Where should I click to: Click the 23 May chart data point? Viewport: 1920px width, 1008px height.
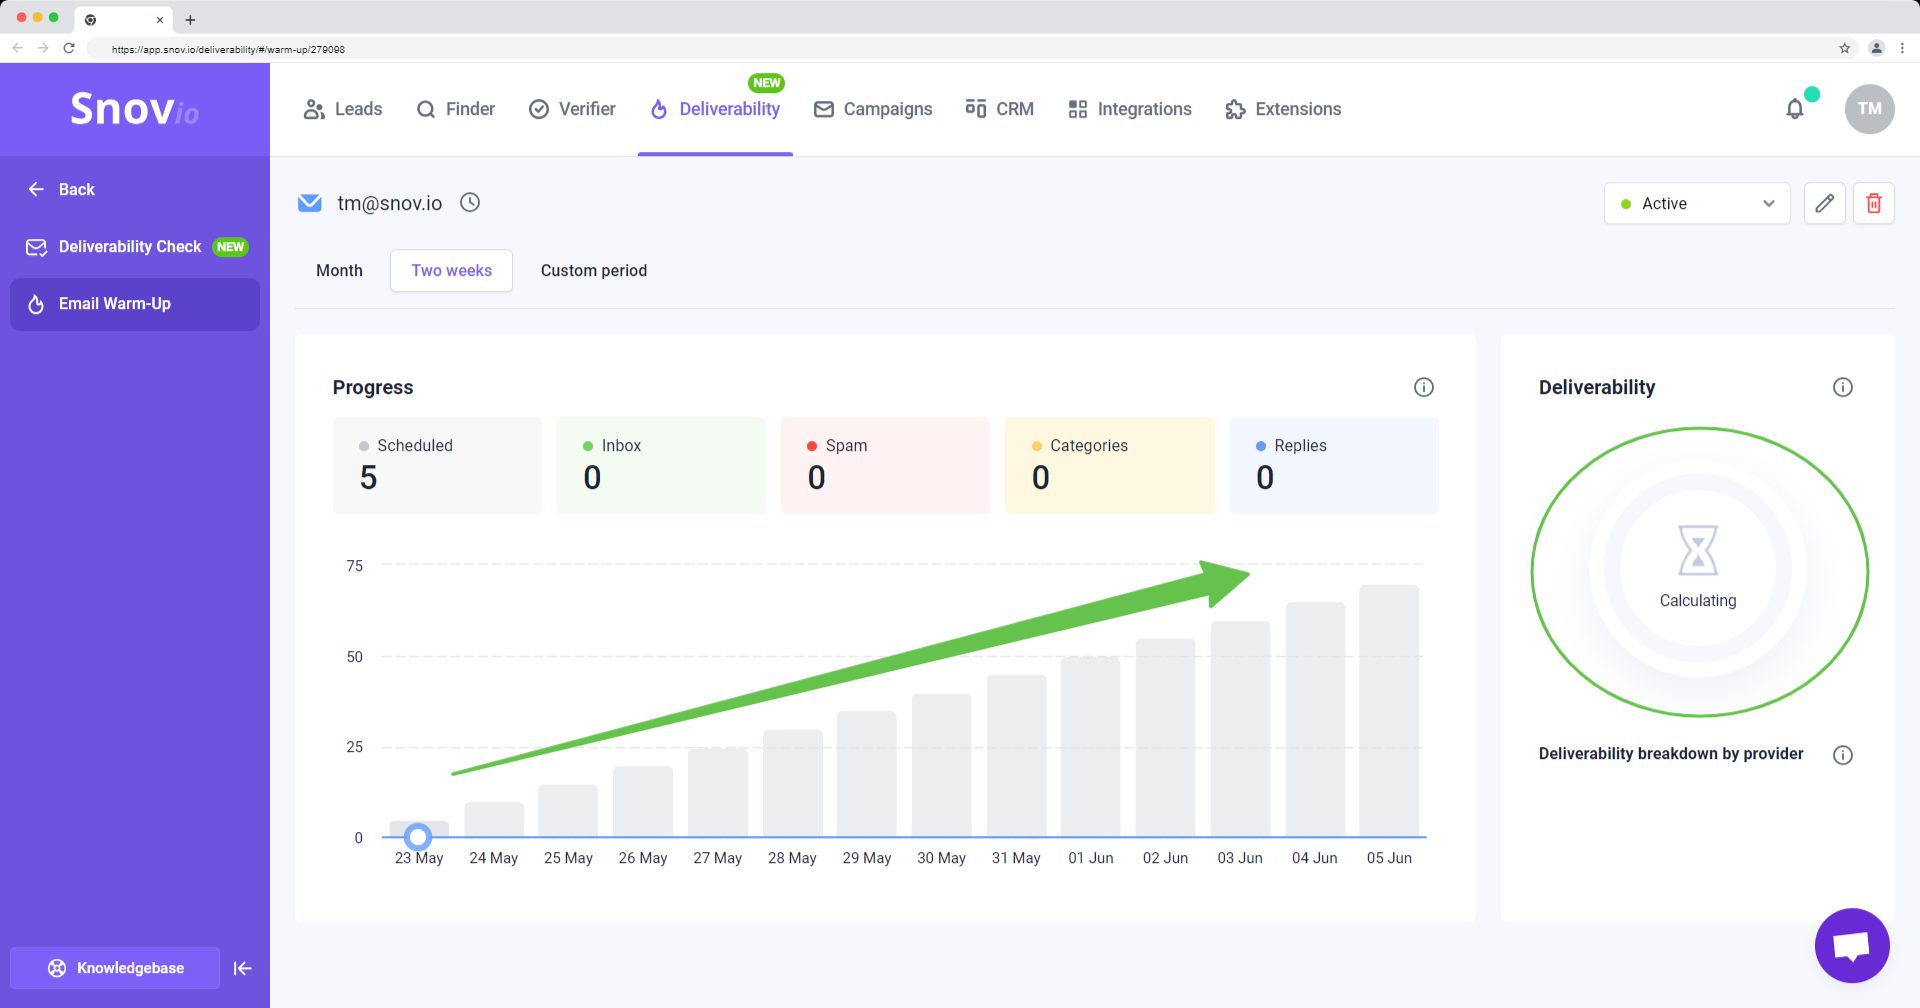tap(418, 836)
